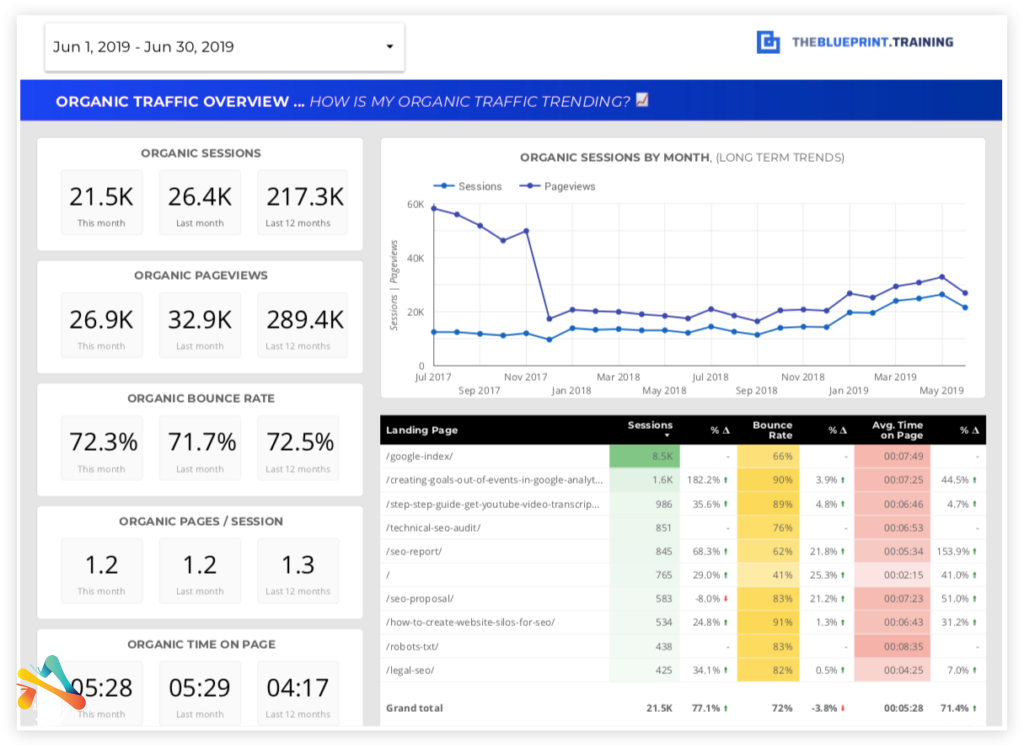Image resolution: width=1024 pixels, height=749 pixels.
Task: Click the green up arrow beside 77.1% total
Action: tap(725, 708)
